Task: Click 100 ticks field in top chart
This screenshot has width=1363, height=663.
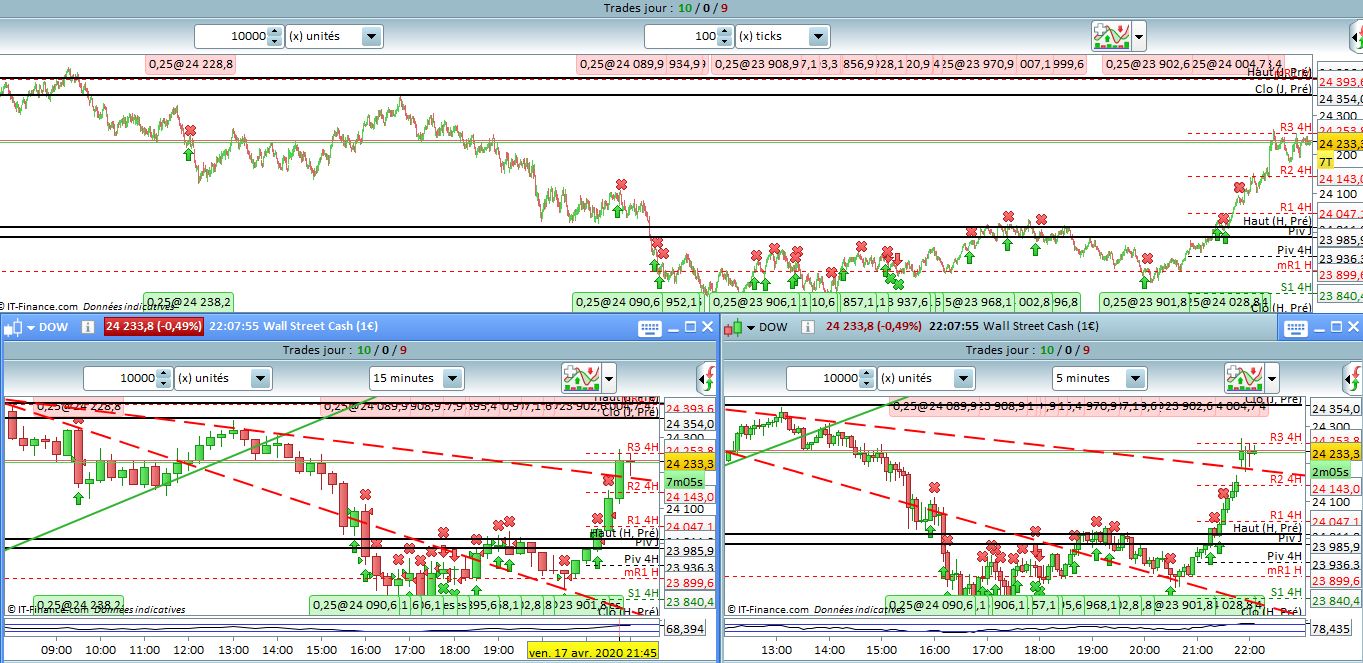Action: tap(682, 36)
